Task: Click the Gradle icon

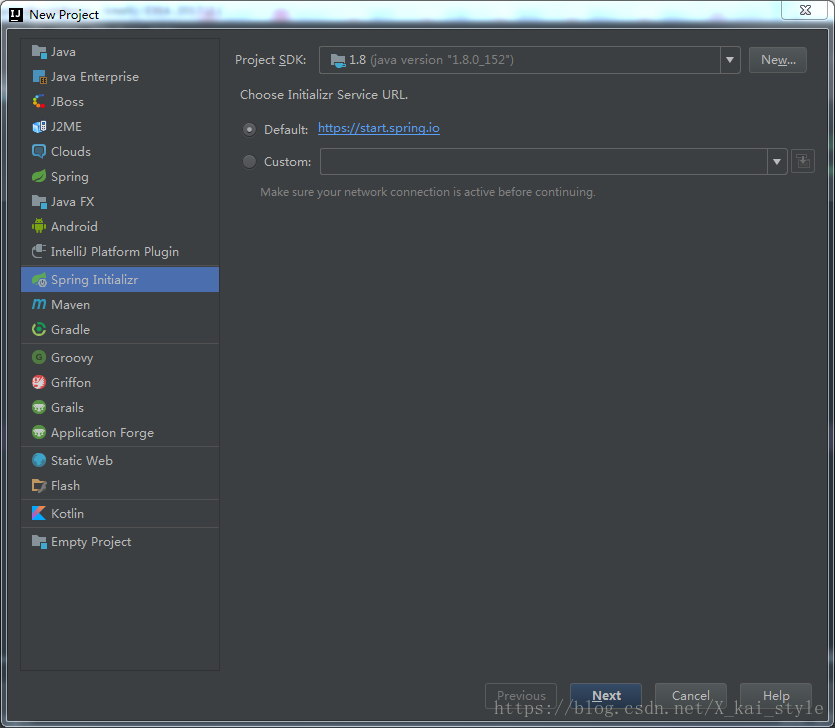Action: pyautogui.click(x=39, y=330)
